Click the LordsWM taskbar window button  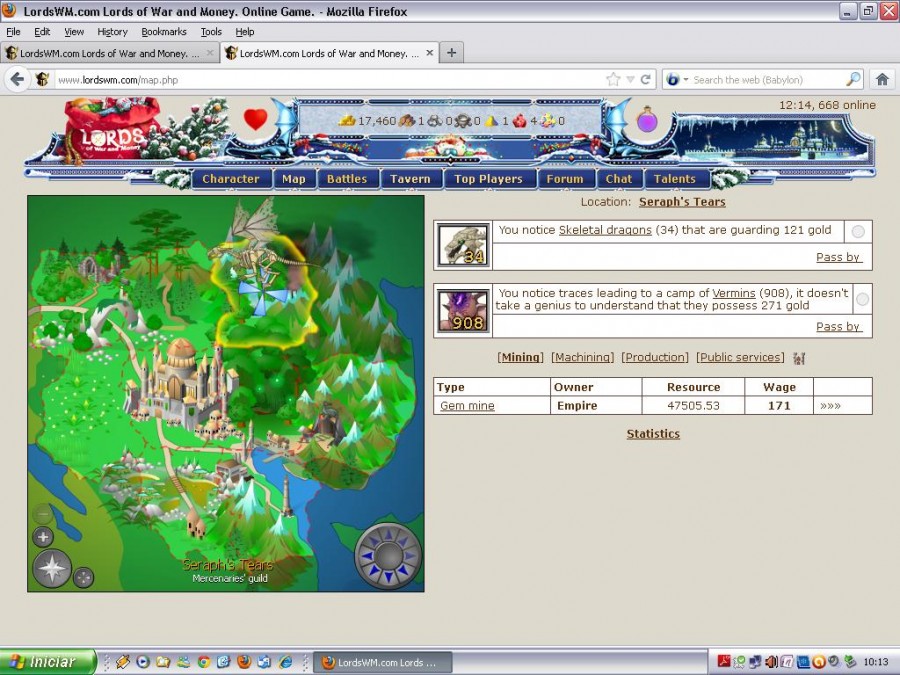coord(383,662)
